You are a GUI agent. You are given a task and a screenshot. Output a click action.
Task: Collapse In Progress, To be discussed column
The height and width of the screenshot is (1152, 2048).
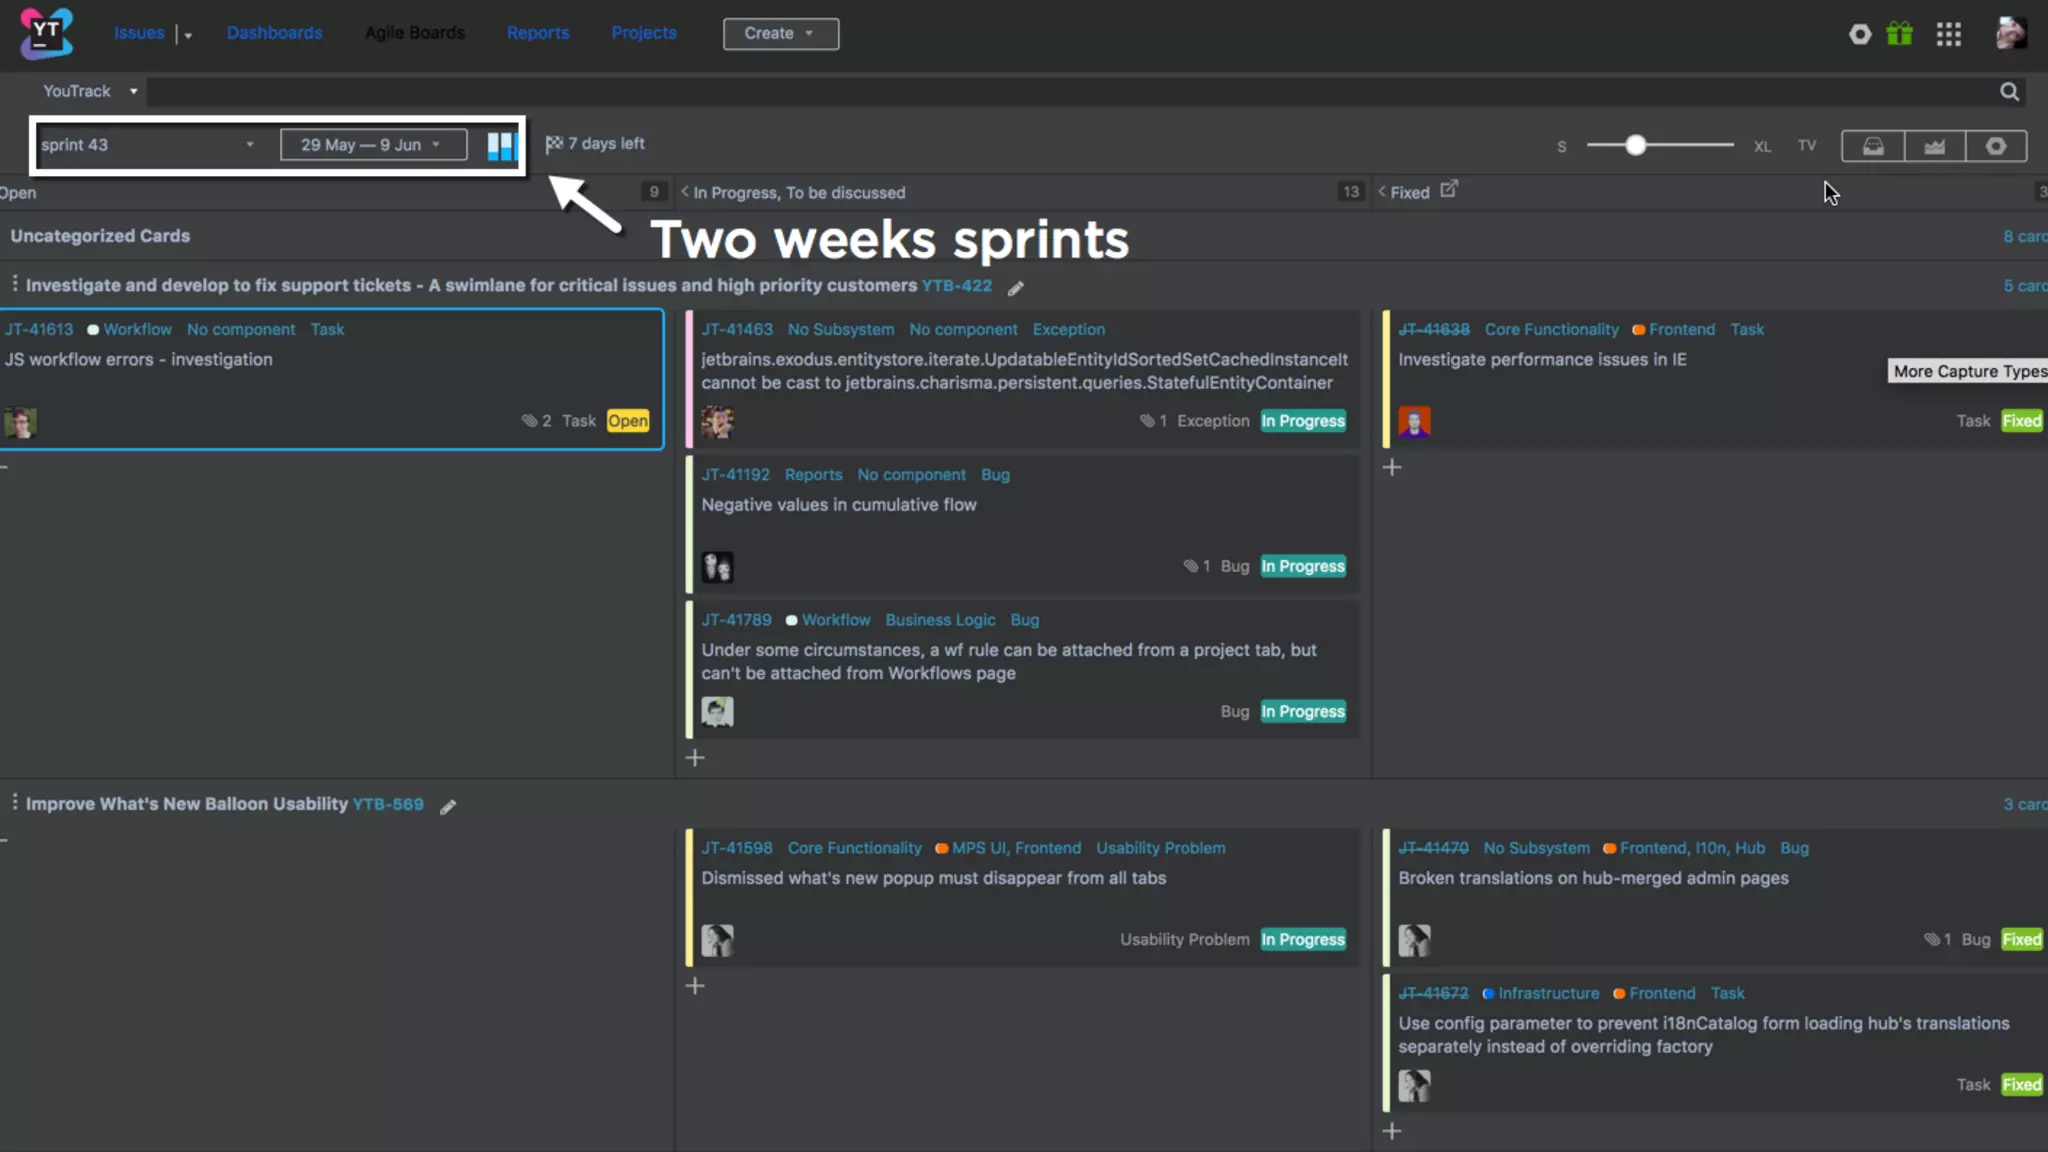point(685,192)
